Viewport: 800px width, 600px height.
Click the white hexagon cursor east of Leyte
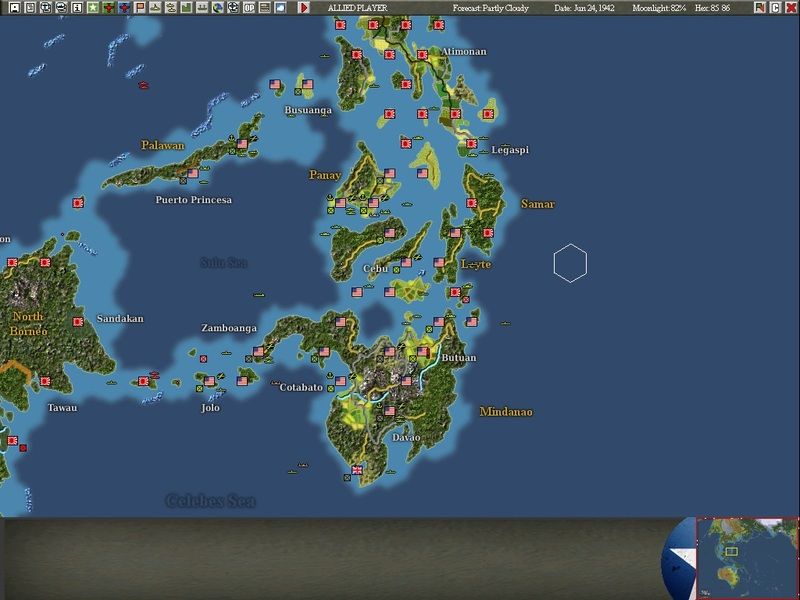click(570, 264)
